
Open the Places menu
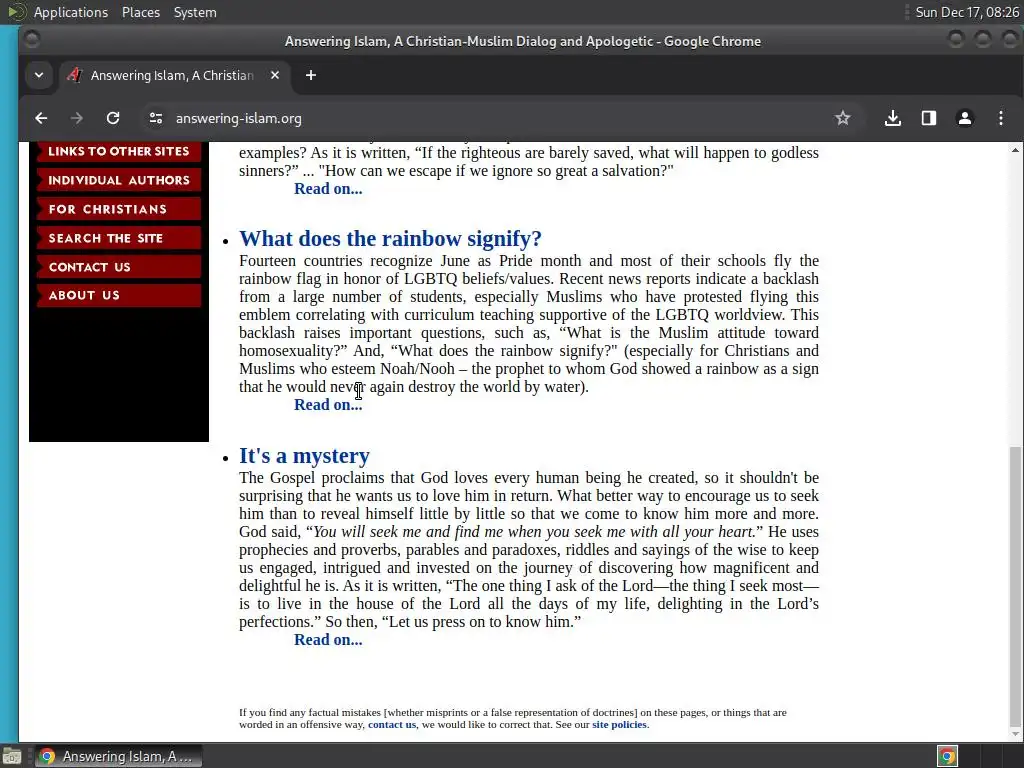pos(140,12)
